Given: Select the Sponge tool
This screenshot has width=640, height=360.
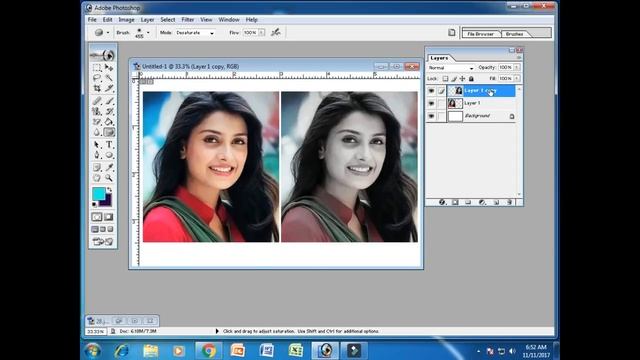Looking at the screenshot, I should [109, 132].
